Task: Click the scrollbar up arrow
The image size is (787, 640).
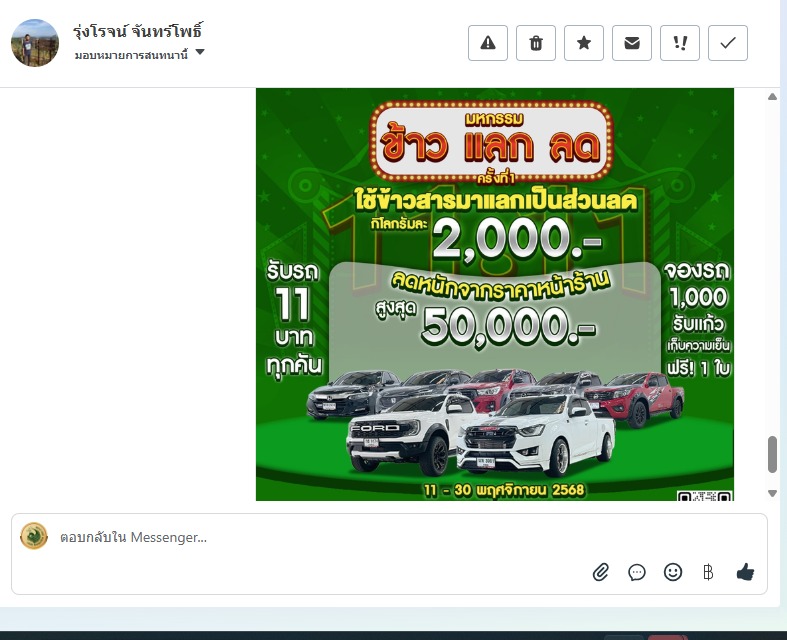Action: [772, 96]
